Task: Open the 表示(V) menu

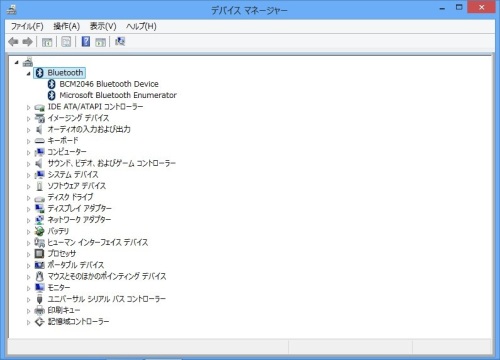Action: coord(103,26)
